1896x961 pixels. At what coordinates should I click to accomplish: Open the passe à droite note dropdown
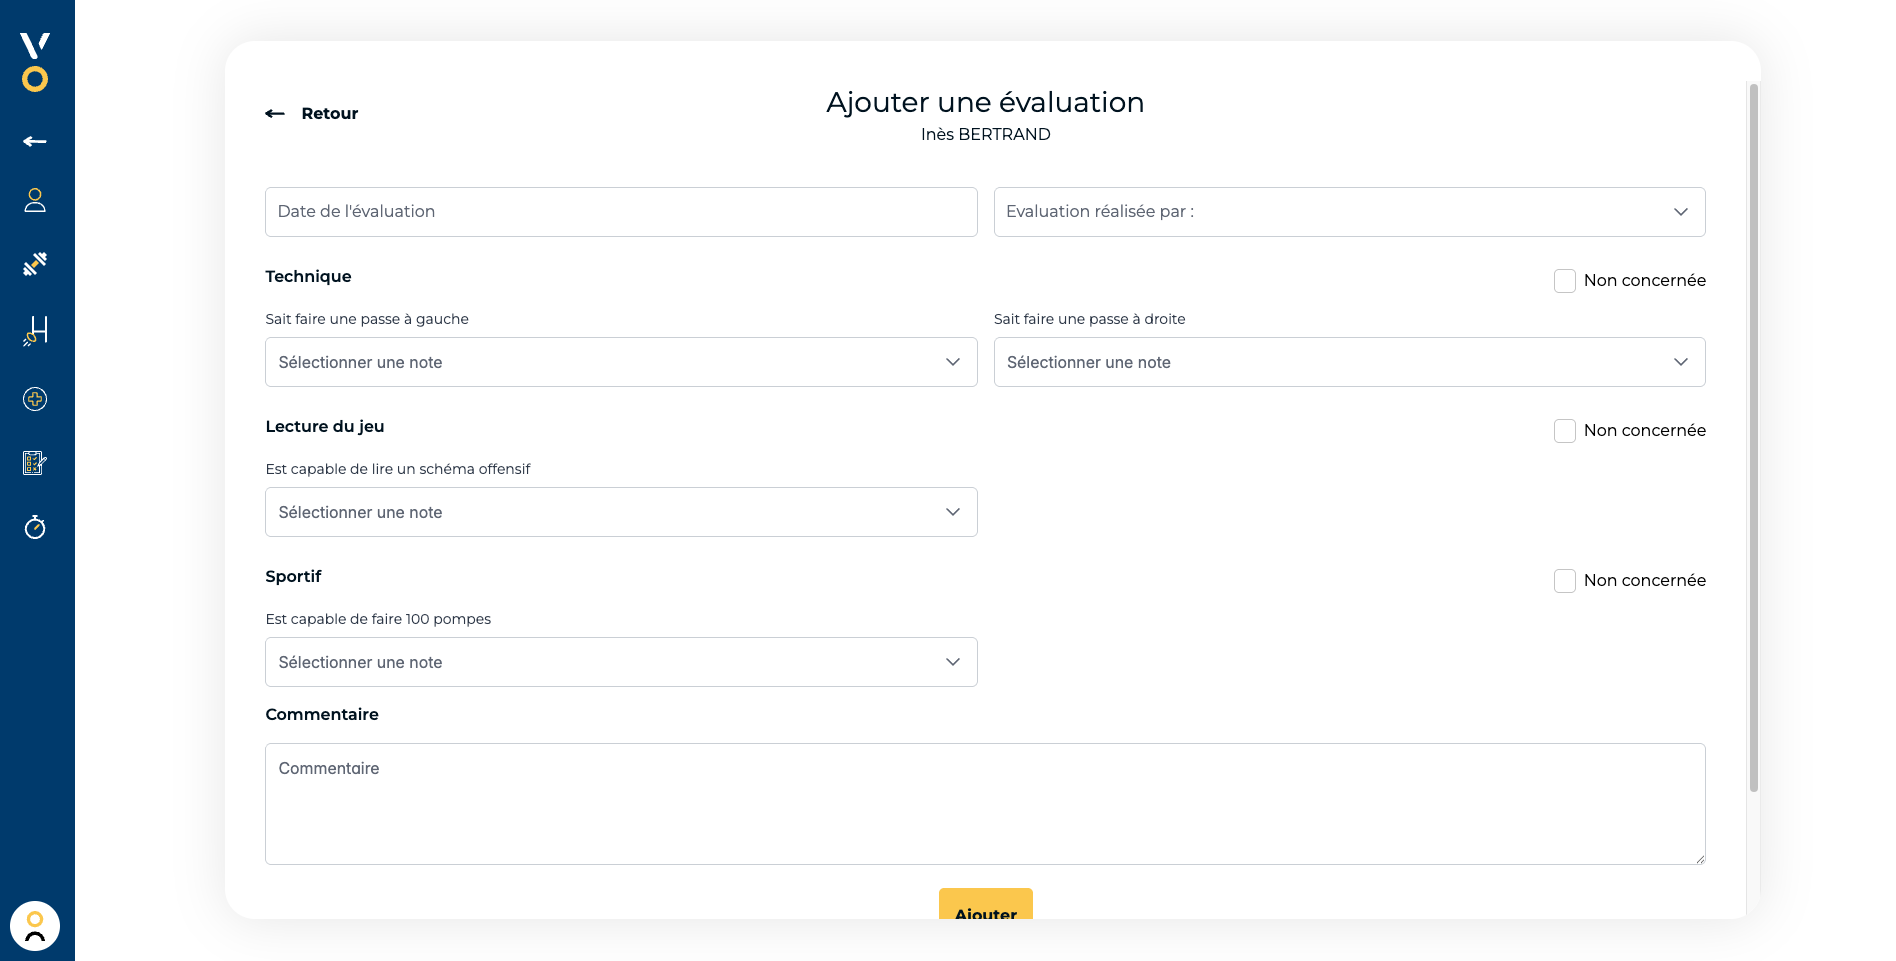1349,362
